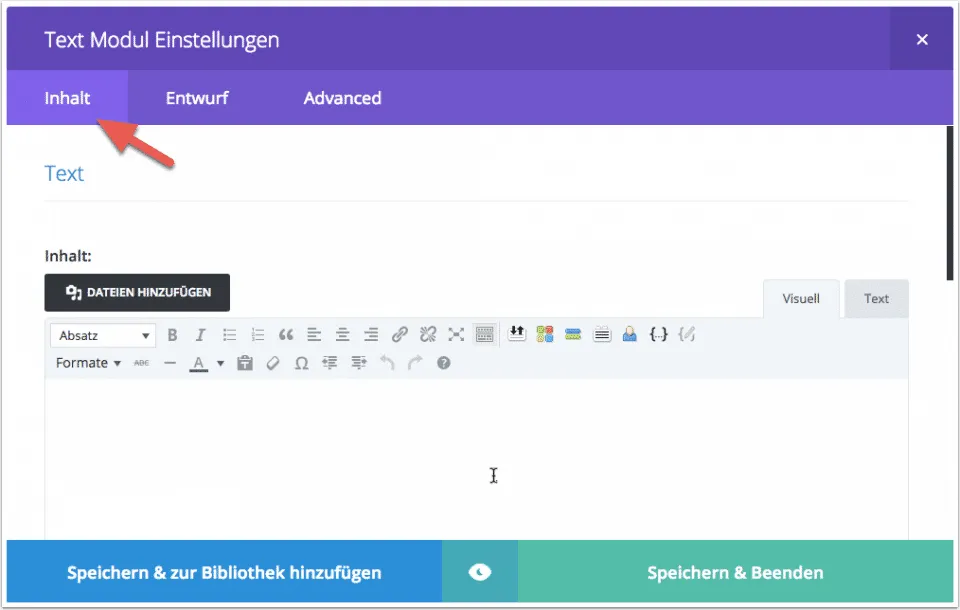Apply italic formatting
The height and width of the screenshot is (610, 960).
(x=200, y=335)
